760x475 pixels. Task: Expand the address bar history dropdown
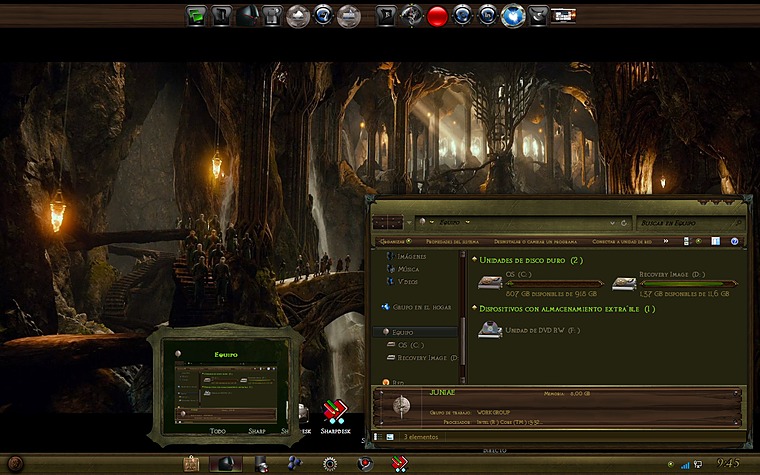point(612,222)
